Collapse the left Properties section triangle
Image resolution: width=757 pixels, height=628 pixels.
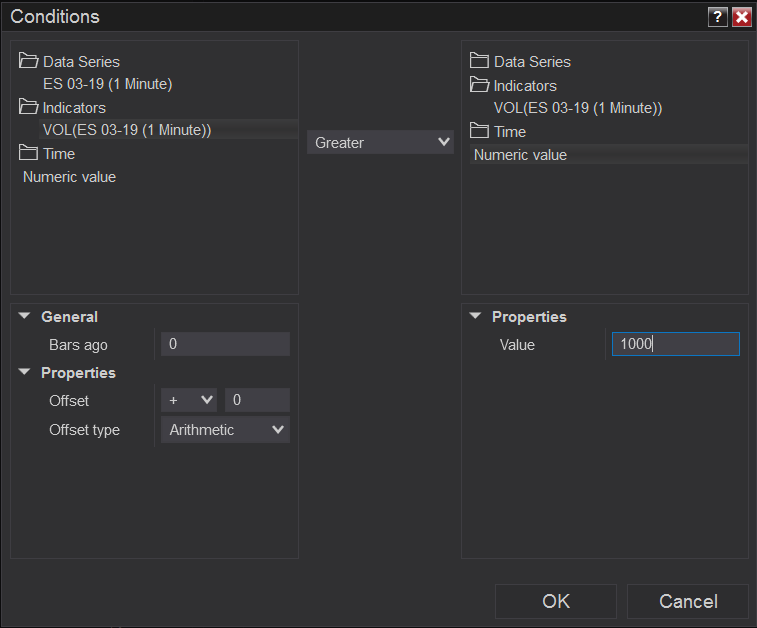pyautogui.click(x=24, y=372)
